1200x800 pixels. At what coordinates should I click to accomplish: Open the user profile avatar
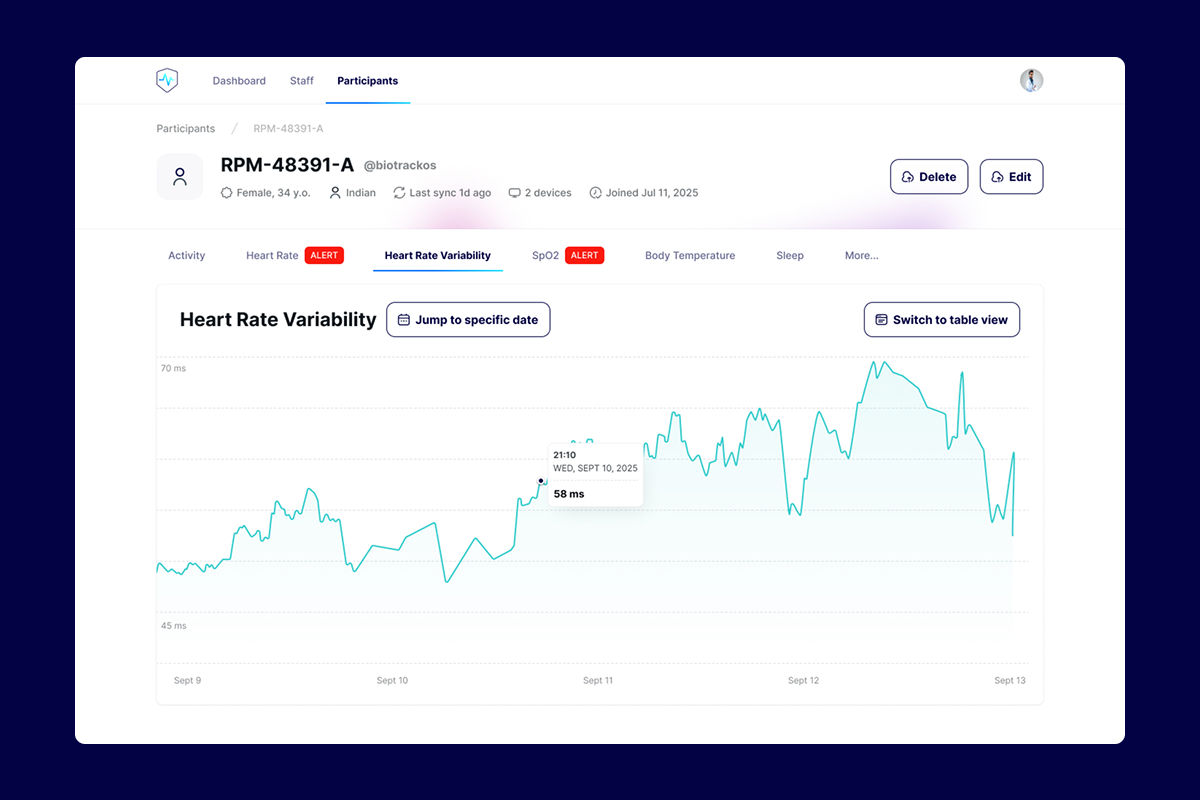coord(1031,81)
